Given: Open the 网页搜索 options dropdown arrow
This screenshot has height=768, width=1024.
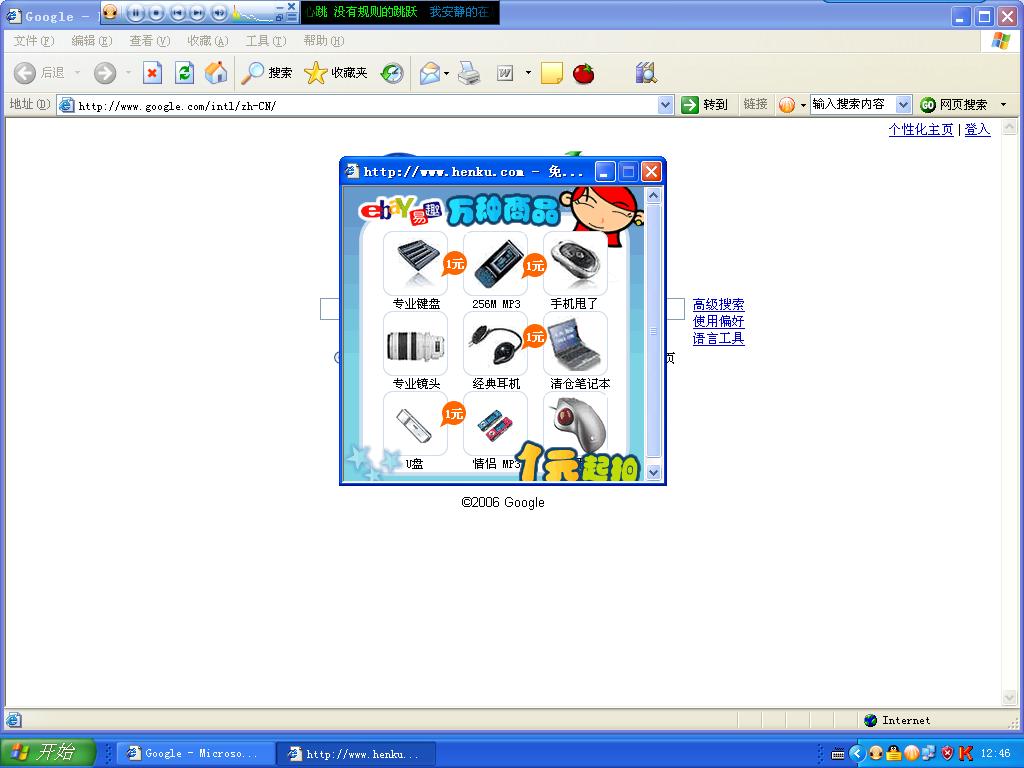Looking at the screenshot, I should (x=1004, y=104).
